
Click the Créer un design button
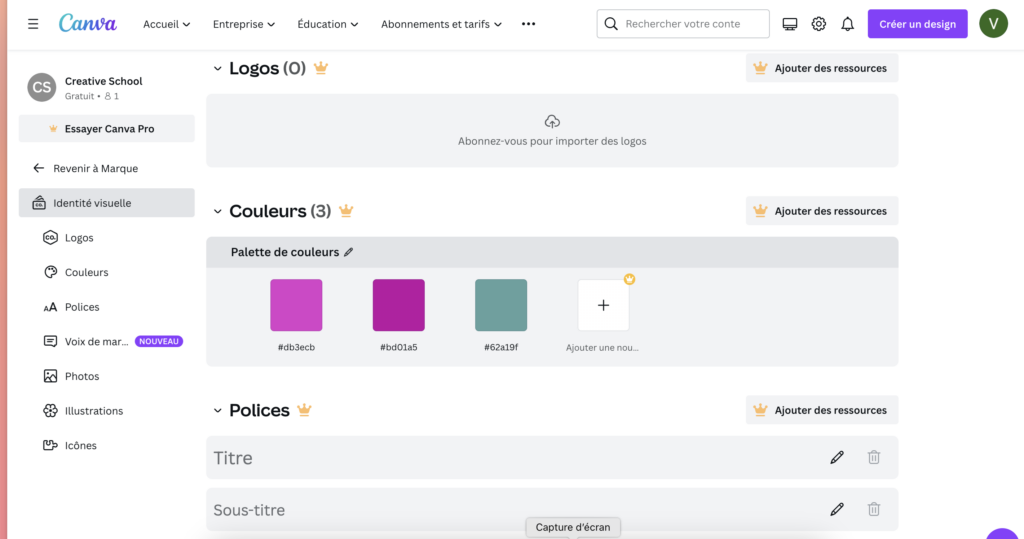coord(916,24)
